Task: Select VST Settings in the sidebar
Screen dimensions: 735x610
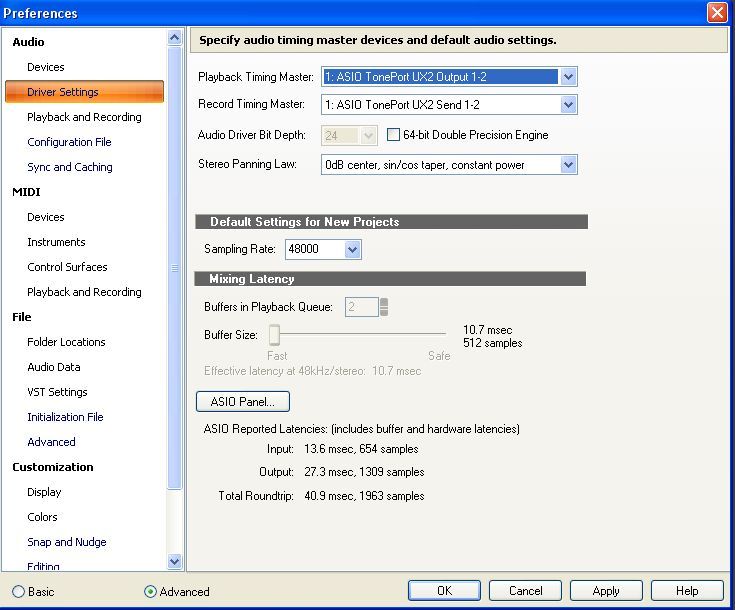Action: (57, 392)
